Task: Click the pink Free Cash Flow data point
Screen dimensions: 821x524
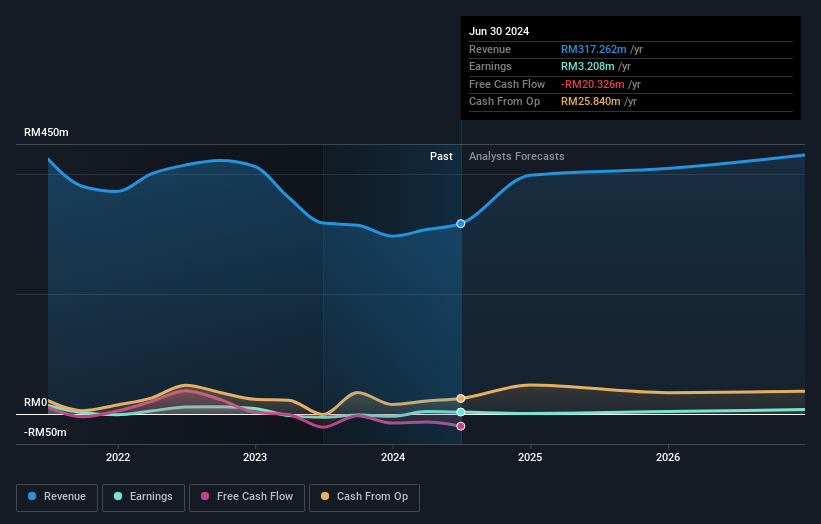Action: pyautogui.click(x=461, y=426)
